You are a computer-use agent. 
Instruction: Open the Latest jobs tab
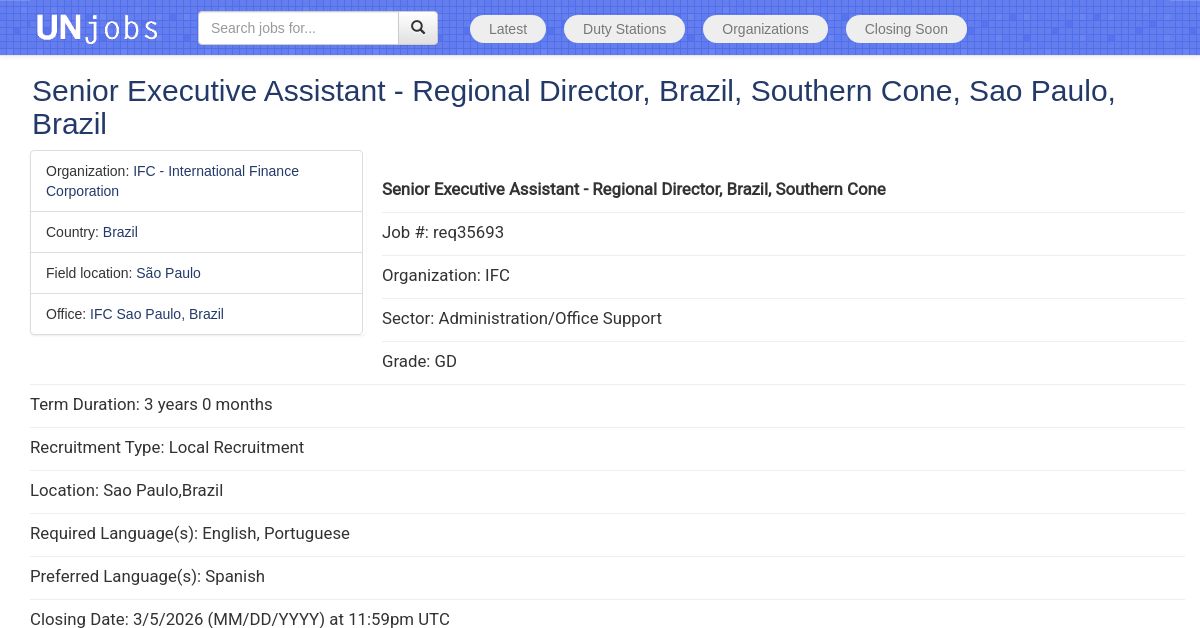click(508, 29)
